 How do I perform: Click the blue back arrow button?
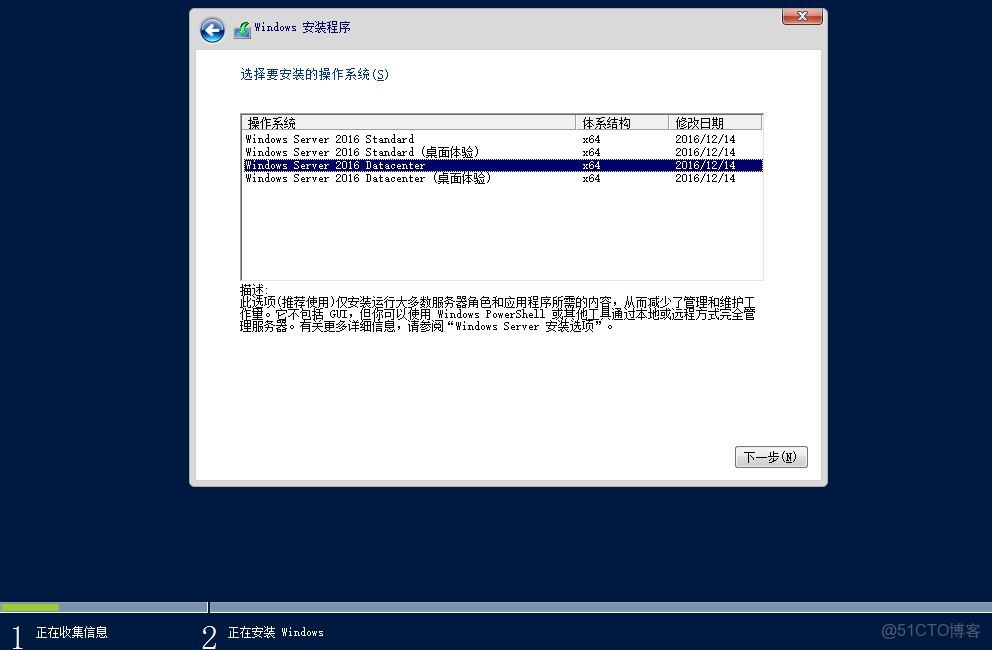(x=212, y=30)
